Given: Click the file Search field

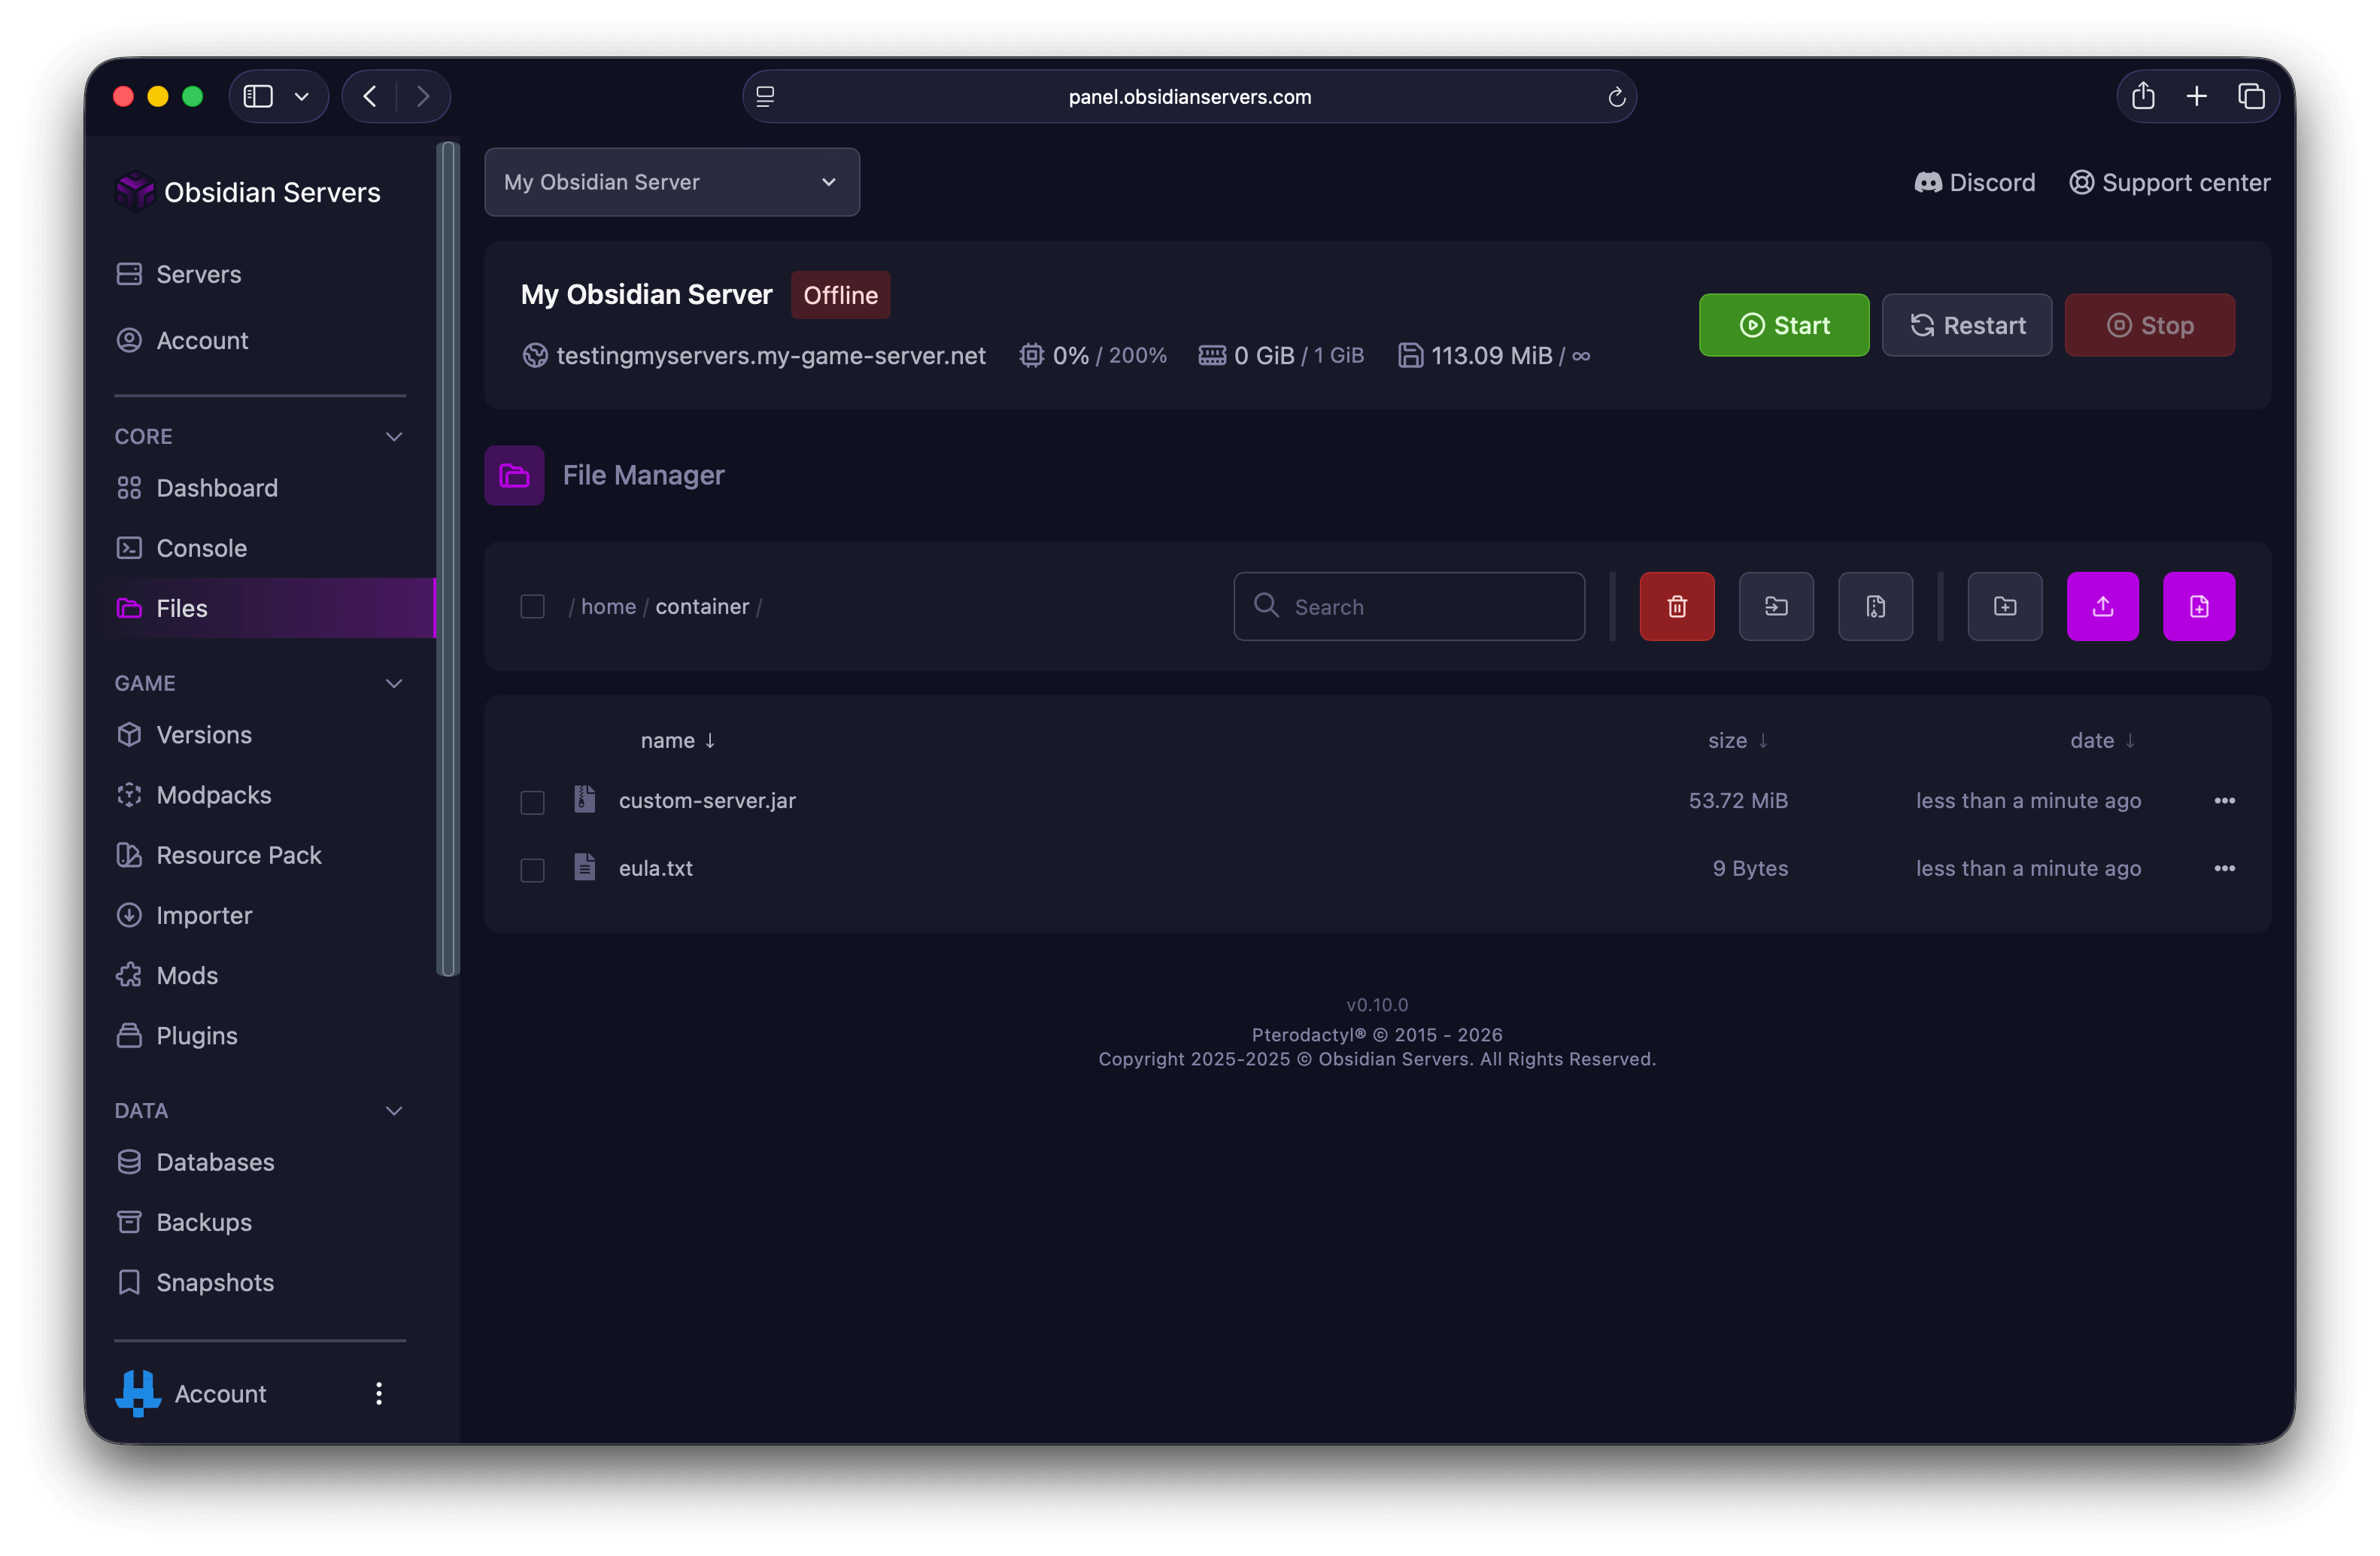Looking at the screenshot, I should tap(1409, 607).
